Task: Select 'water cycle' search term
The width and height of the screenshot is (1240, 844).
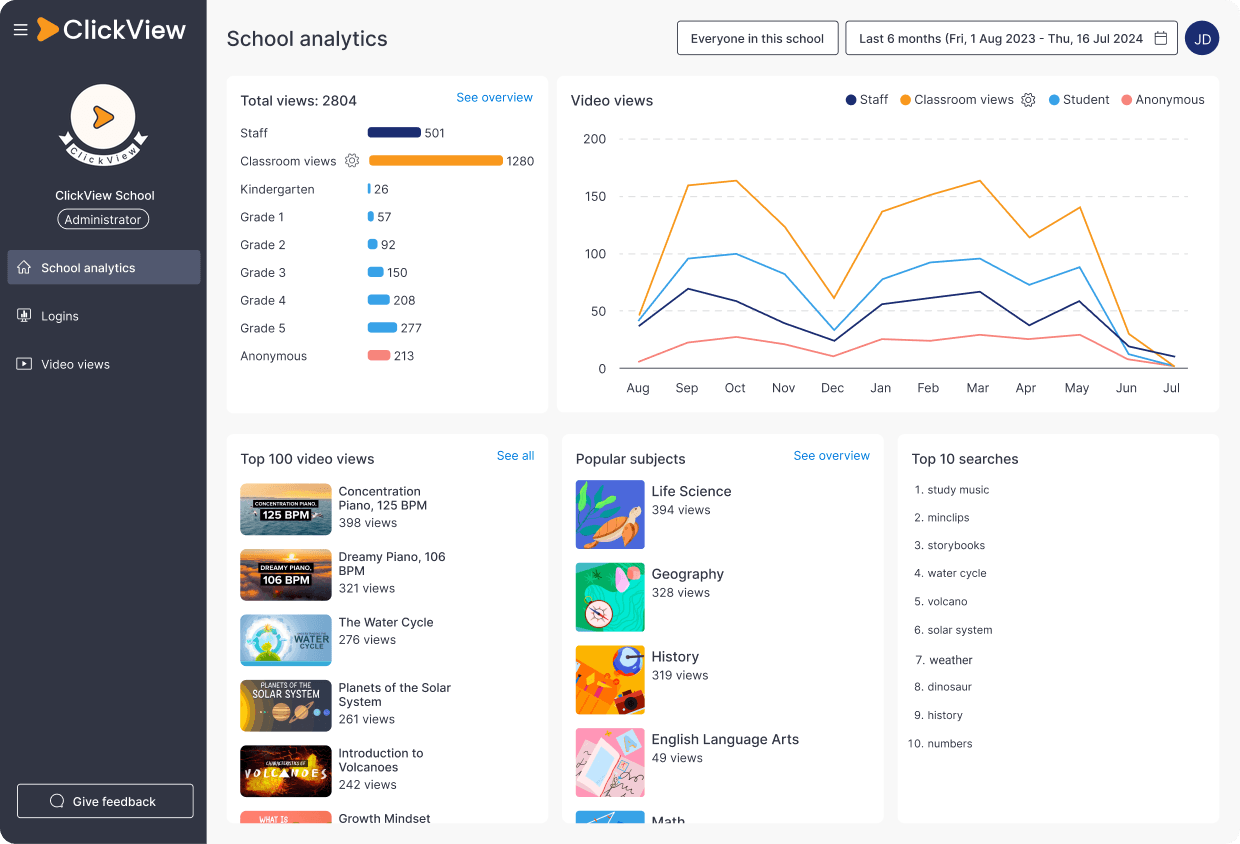Action: [x=957, y=573]
